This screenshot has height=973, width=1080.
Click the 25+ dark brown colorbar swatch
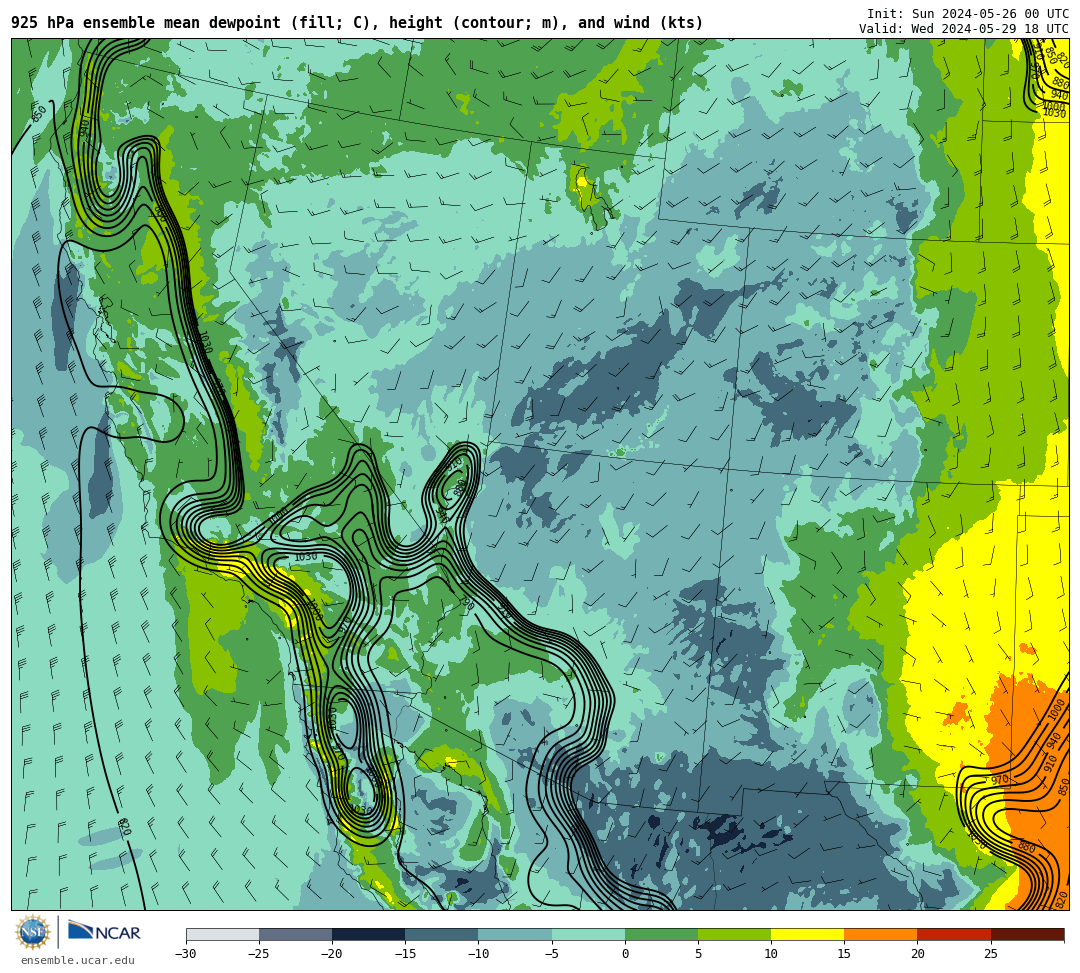(x=1027, y=934)
